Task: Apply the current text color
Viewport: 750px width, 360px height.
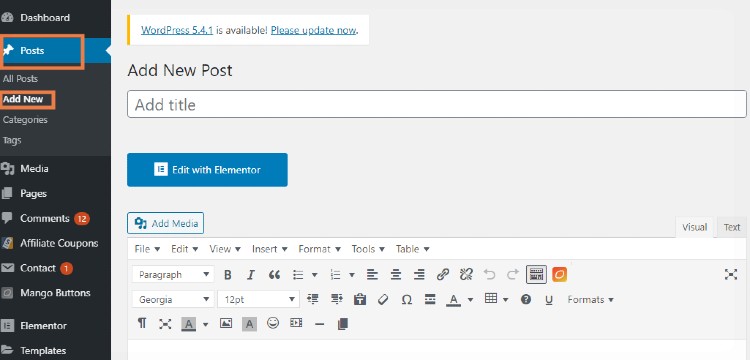Action: [453, 300]
